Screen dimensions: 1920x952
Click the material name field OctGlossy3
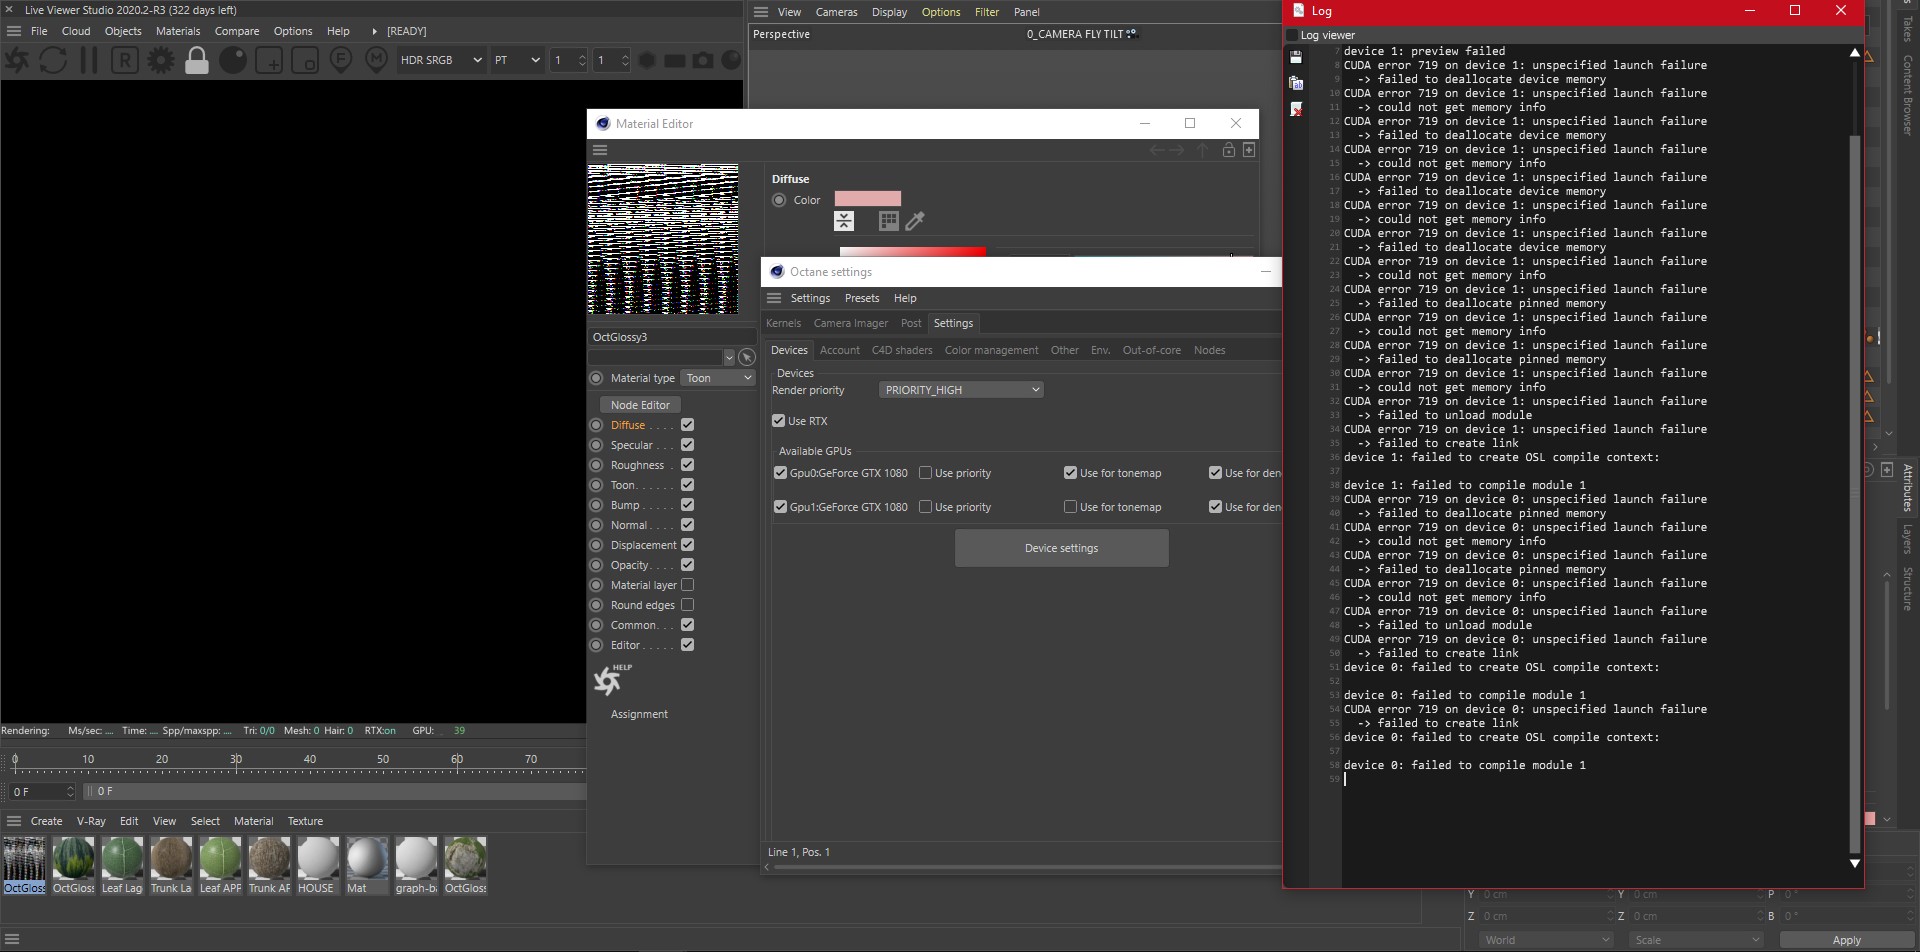point(672,337)
